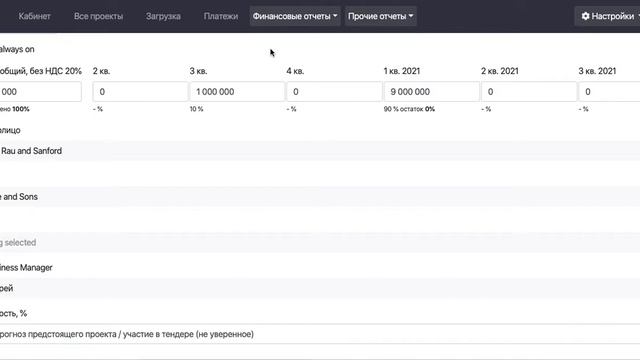Expand the Финансовые отчеты dropdown

click(295, 16)
